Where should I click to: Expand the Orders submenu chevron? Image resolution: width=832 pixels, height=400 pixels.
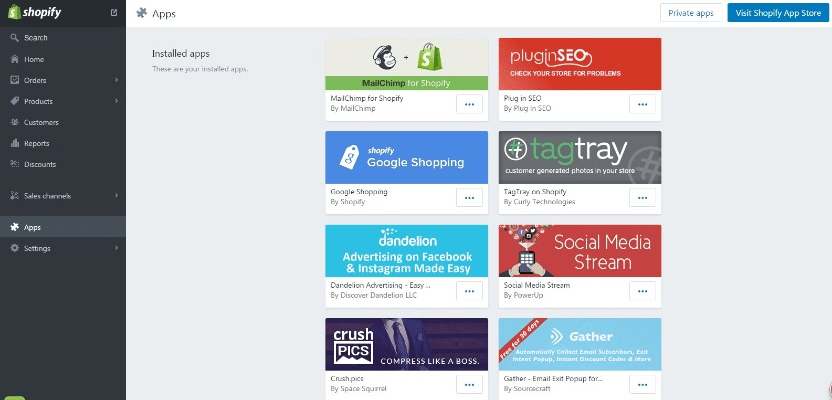point(116,80)
